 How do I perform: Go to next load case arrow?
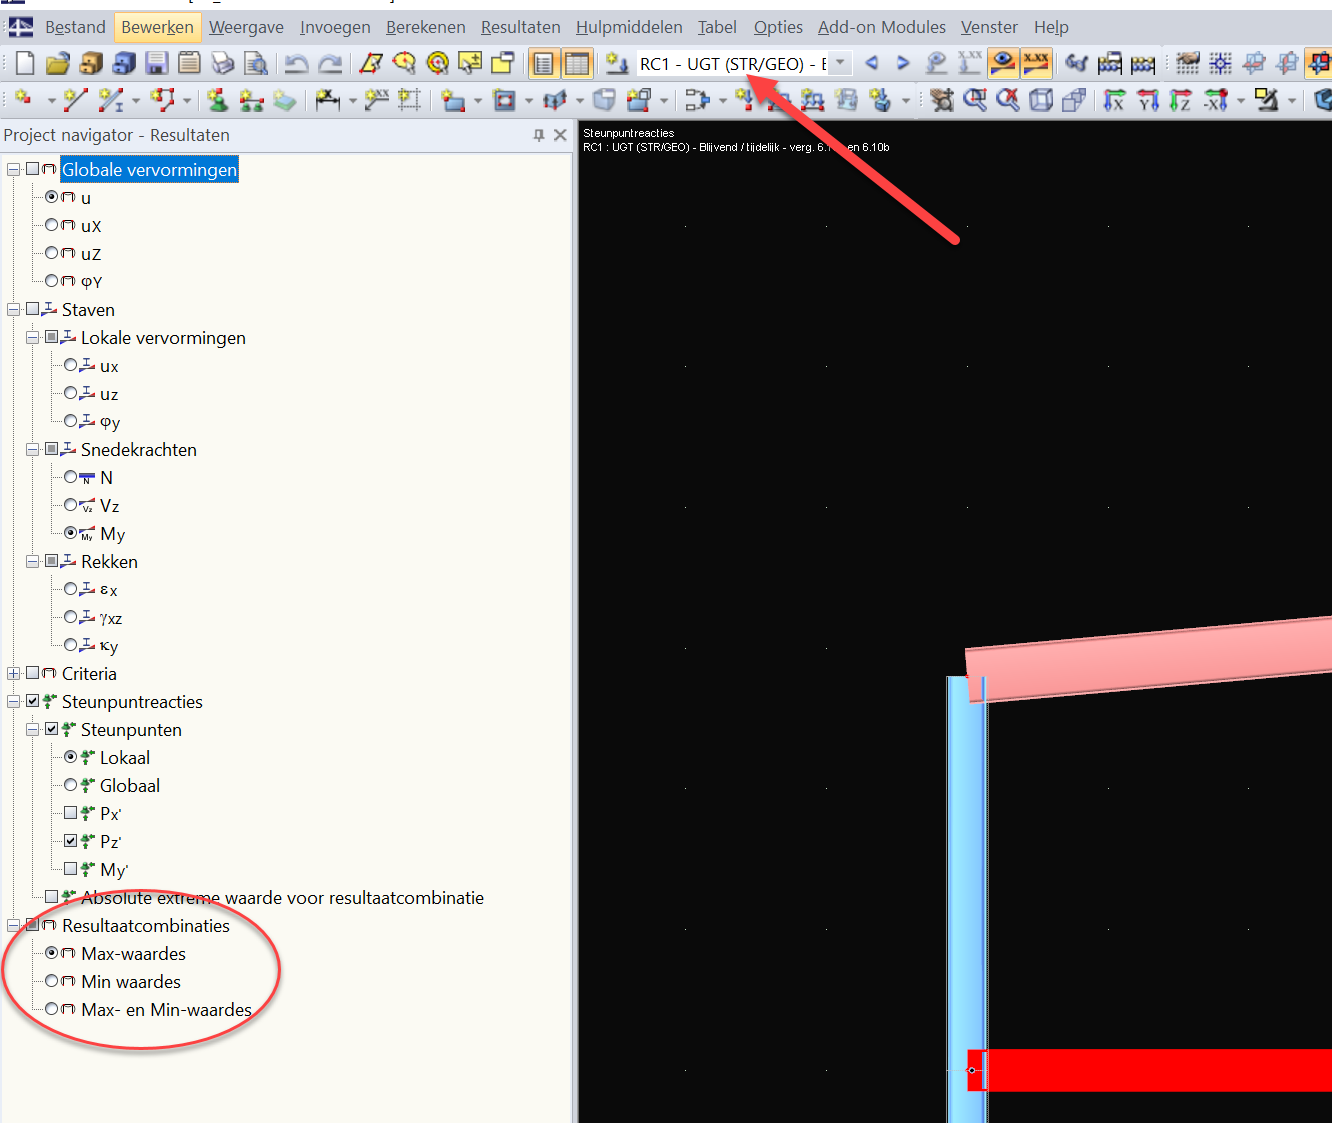[903, 63]
